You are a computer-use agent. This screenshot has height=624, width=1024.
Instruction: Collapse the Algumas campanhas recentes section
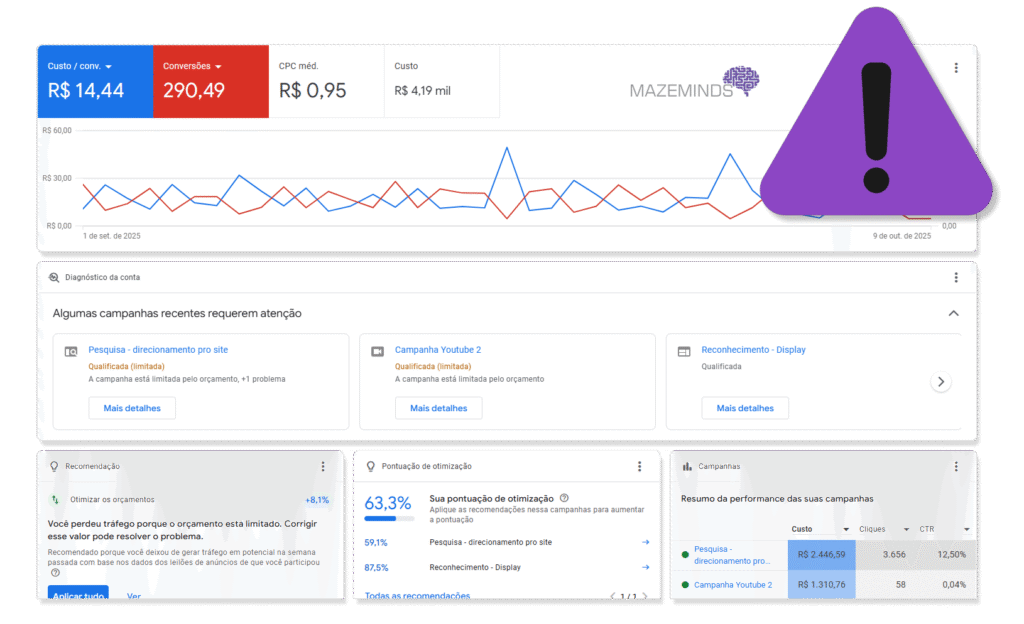[953, 313]
